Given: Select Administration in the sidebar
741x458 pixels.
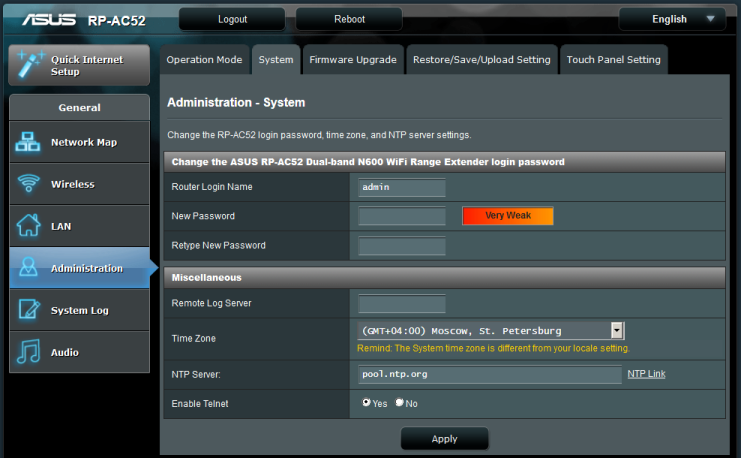Looking at the screenshot, I should tap(79, 268).
